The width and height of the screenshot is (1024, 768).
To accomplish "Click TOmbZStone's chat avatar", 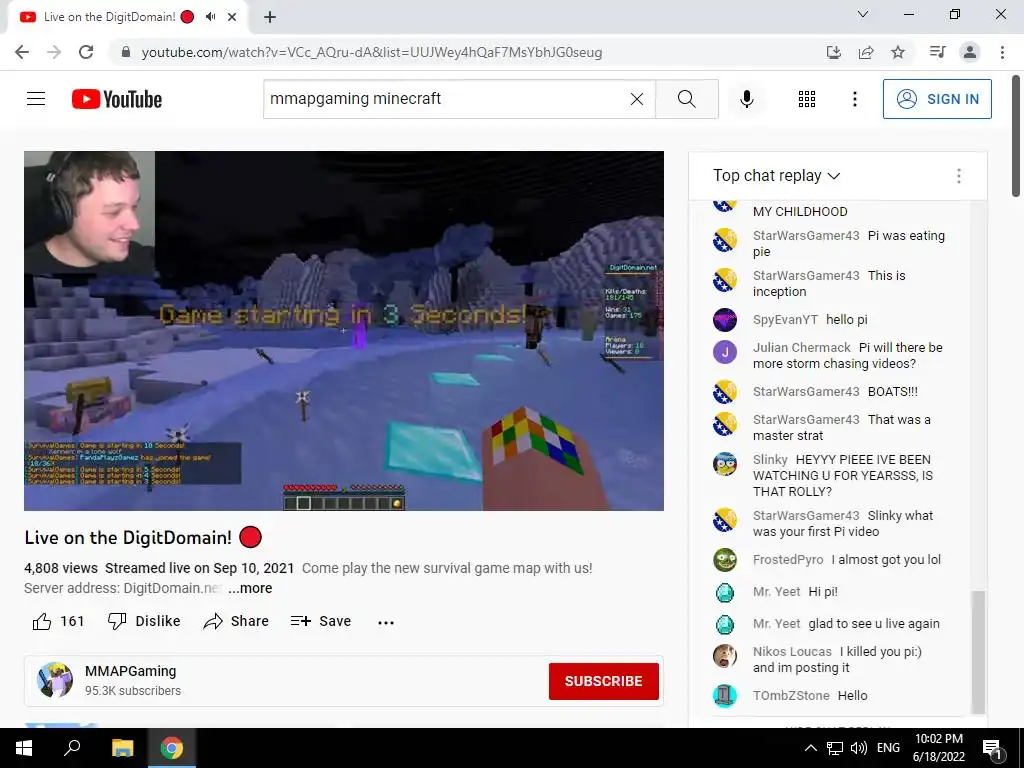I will [x=725, y=696].
